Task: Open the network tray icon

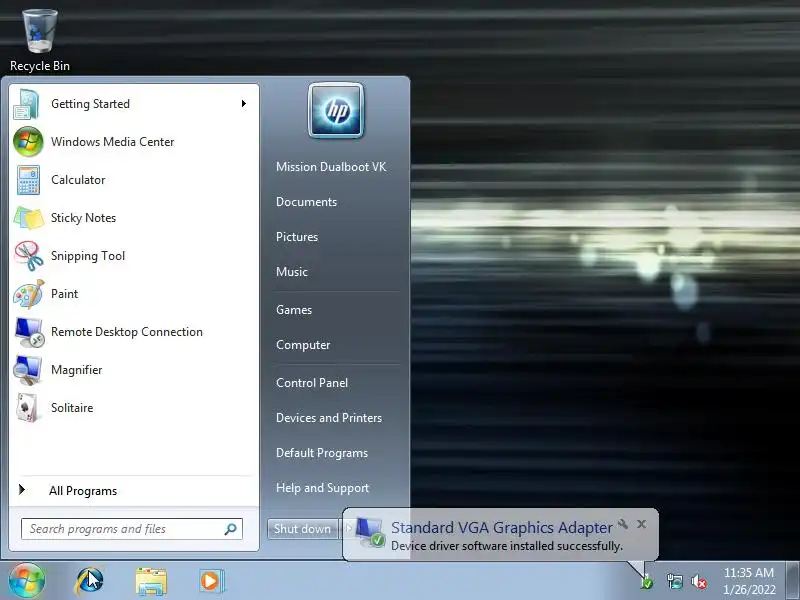Action: coord(674,581)
